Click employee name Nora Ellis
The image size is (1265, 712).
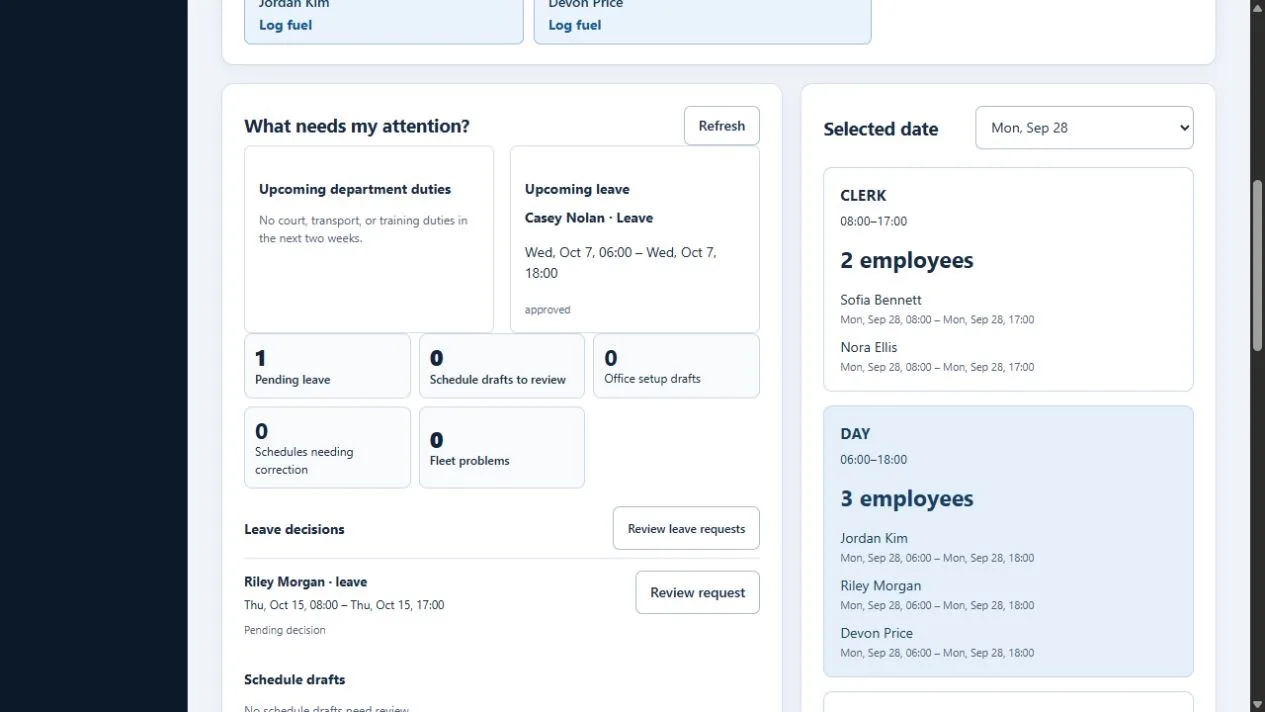[869, 347]
